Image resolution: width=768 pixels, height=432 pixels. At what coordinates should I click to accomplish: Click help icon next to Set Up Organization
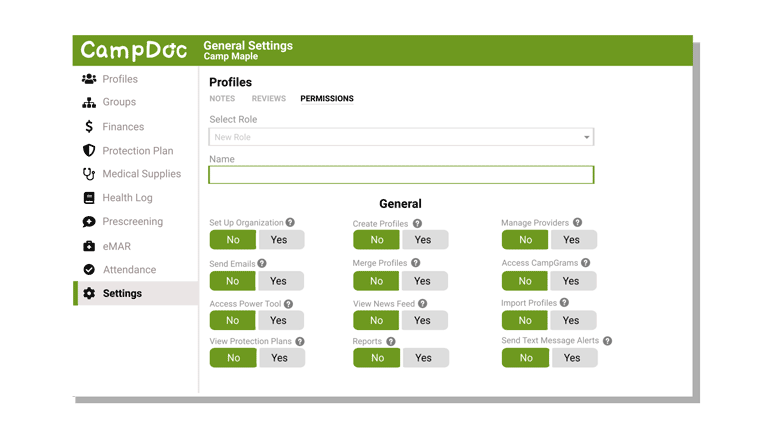tap(290, 222)
